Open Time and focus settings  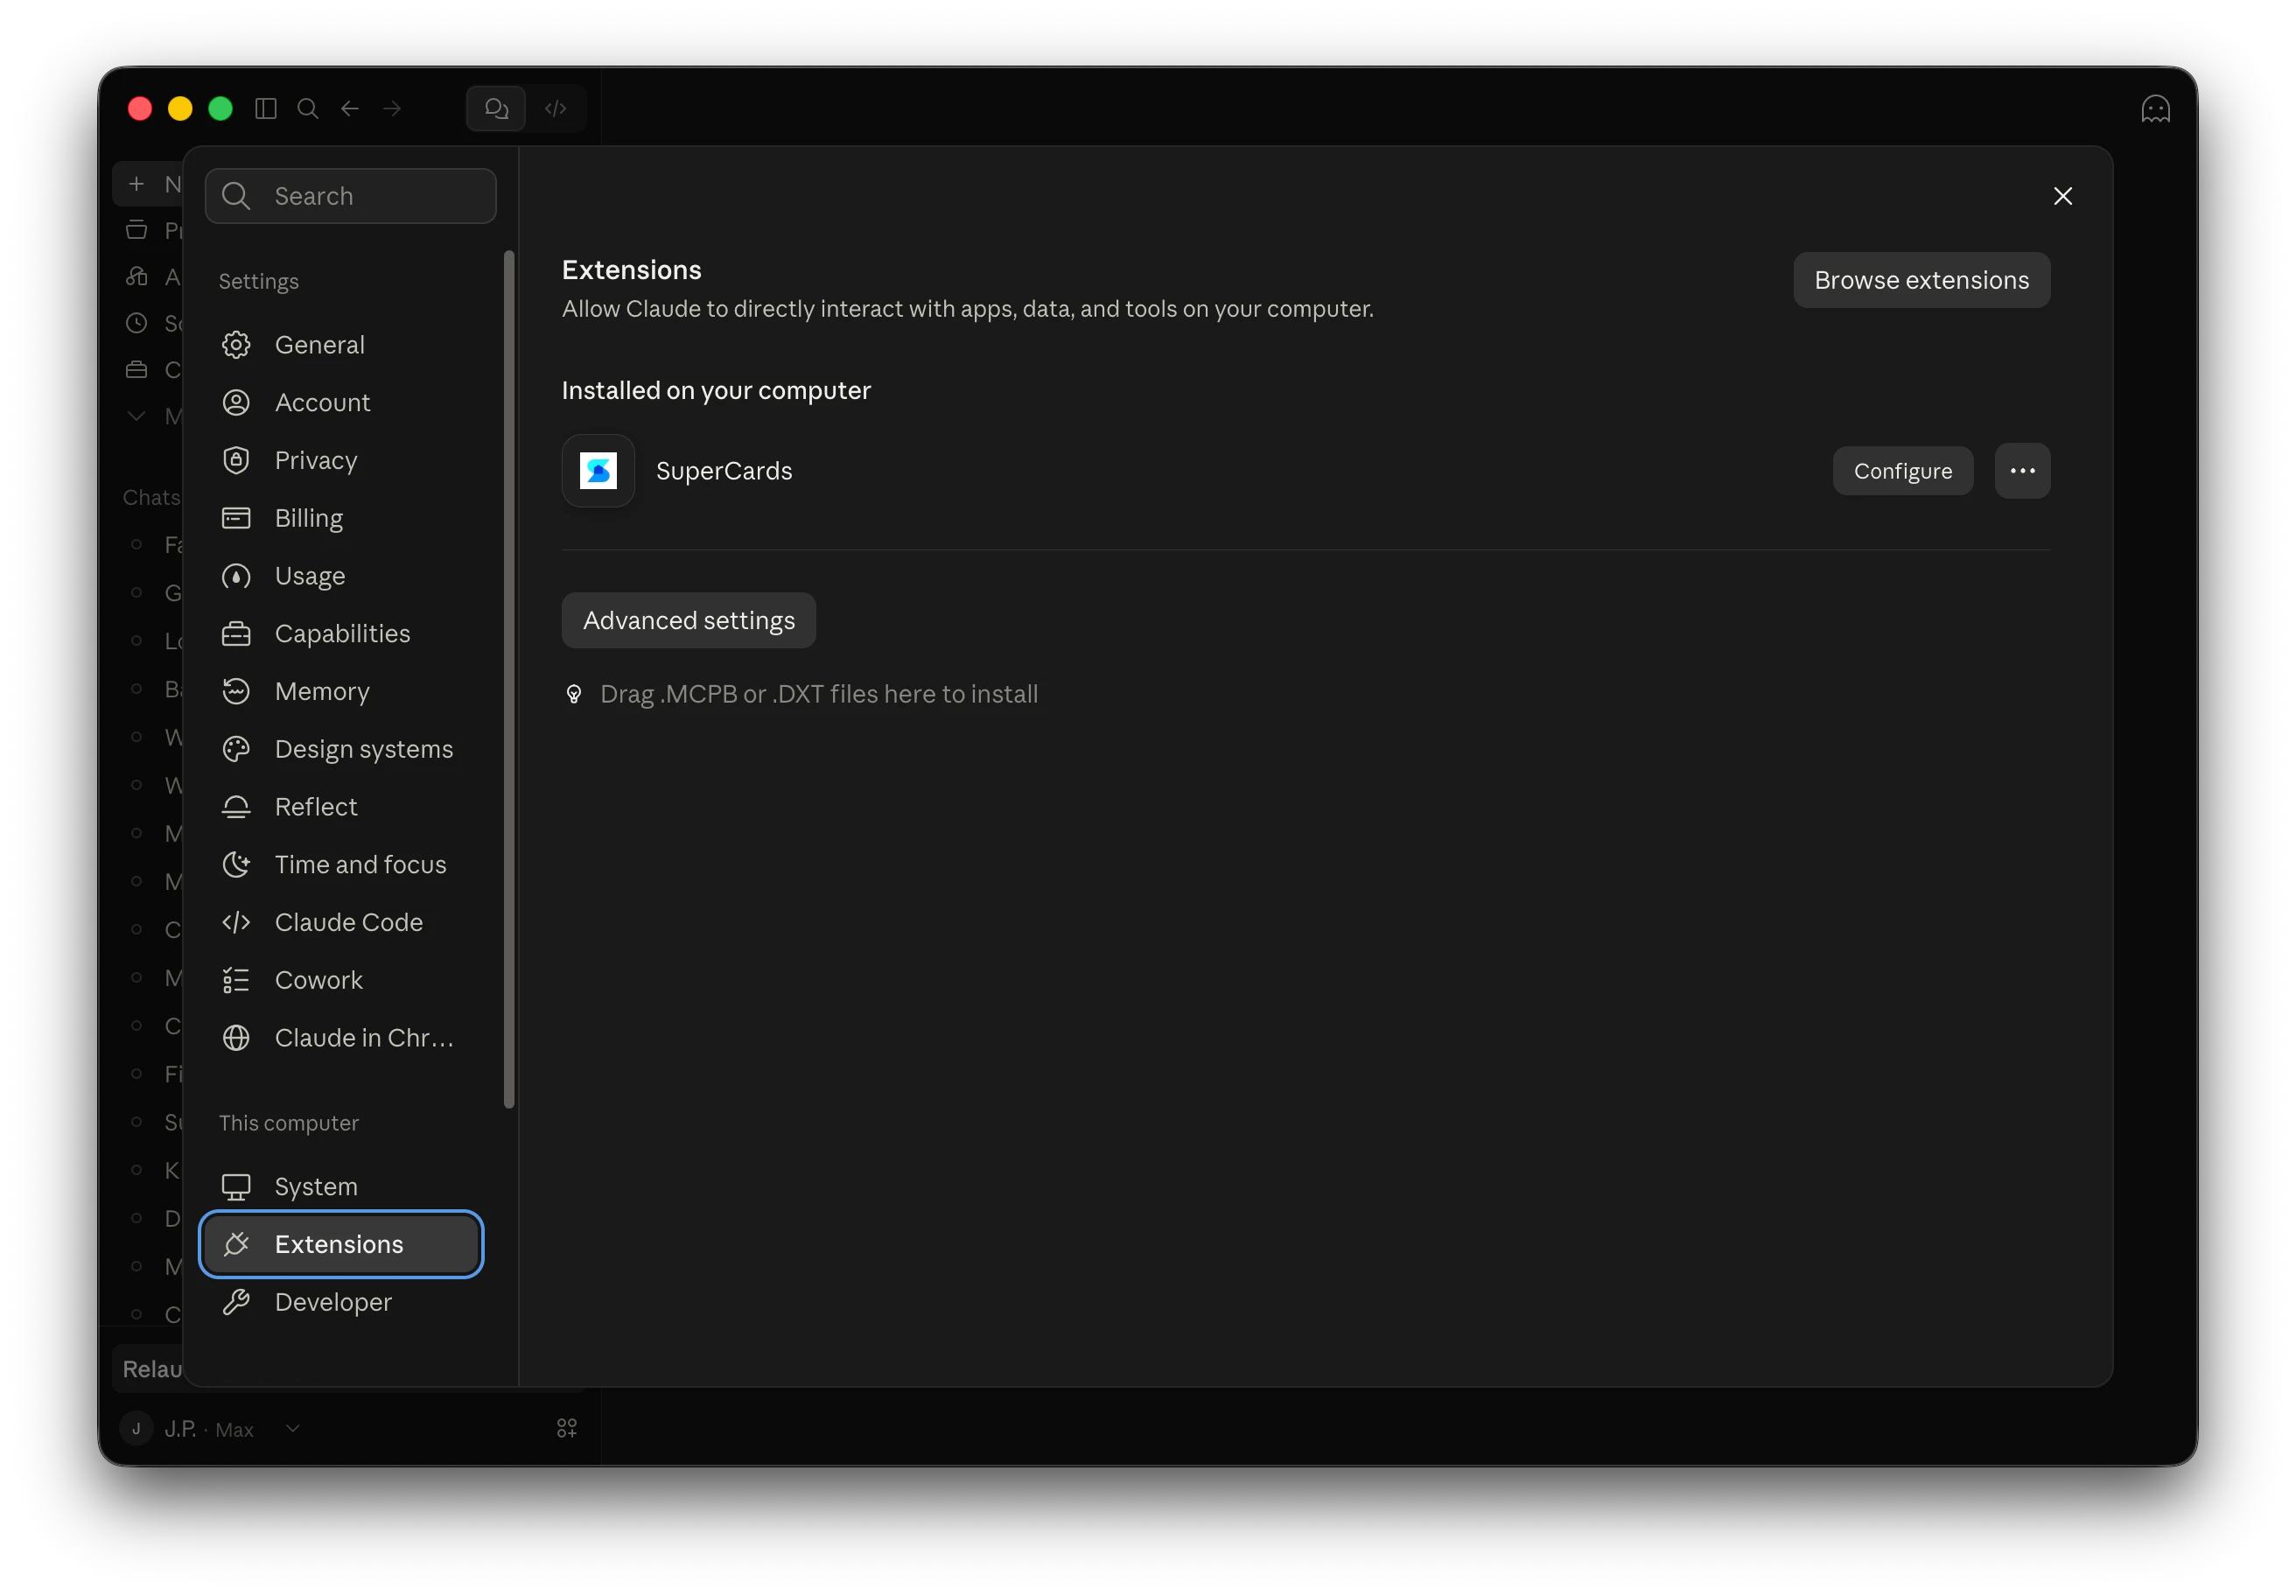point(341,865)
